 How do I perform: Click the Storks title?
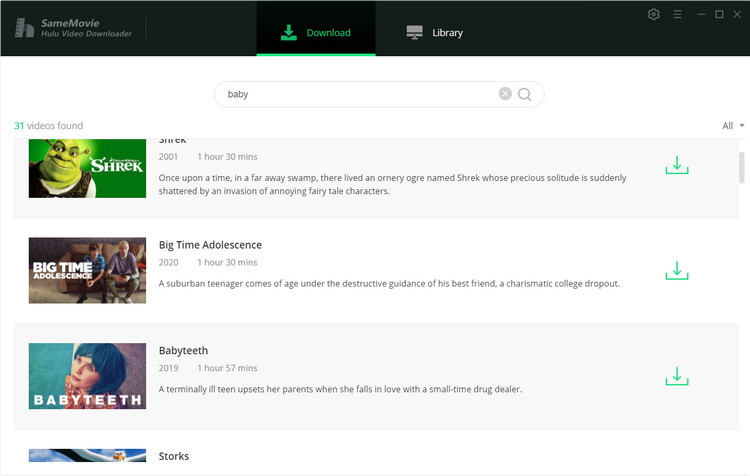[174, 457]
